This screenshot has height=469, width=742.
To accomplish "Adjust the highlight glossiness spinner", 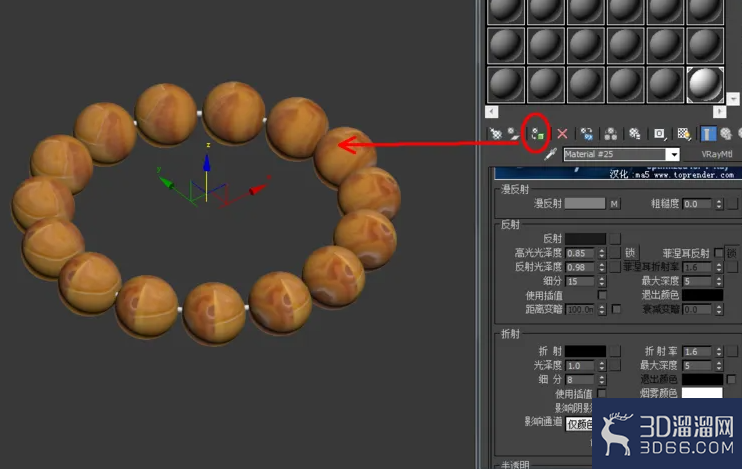I will 601,253.
